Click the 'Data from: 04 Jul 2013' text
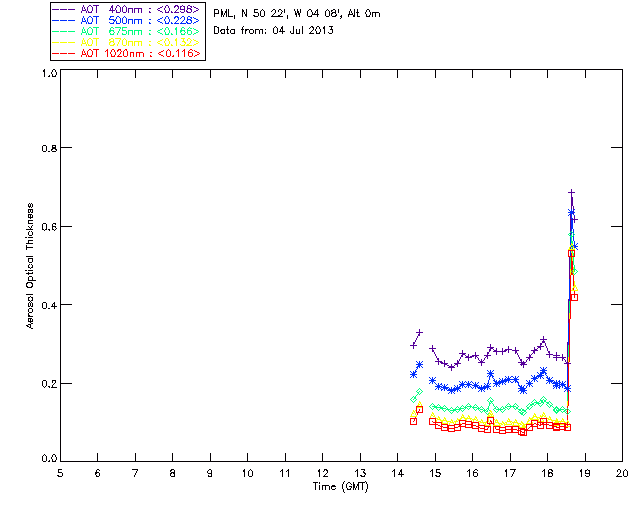The width and height of the screenshot is (640, 512). [273, 31]
